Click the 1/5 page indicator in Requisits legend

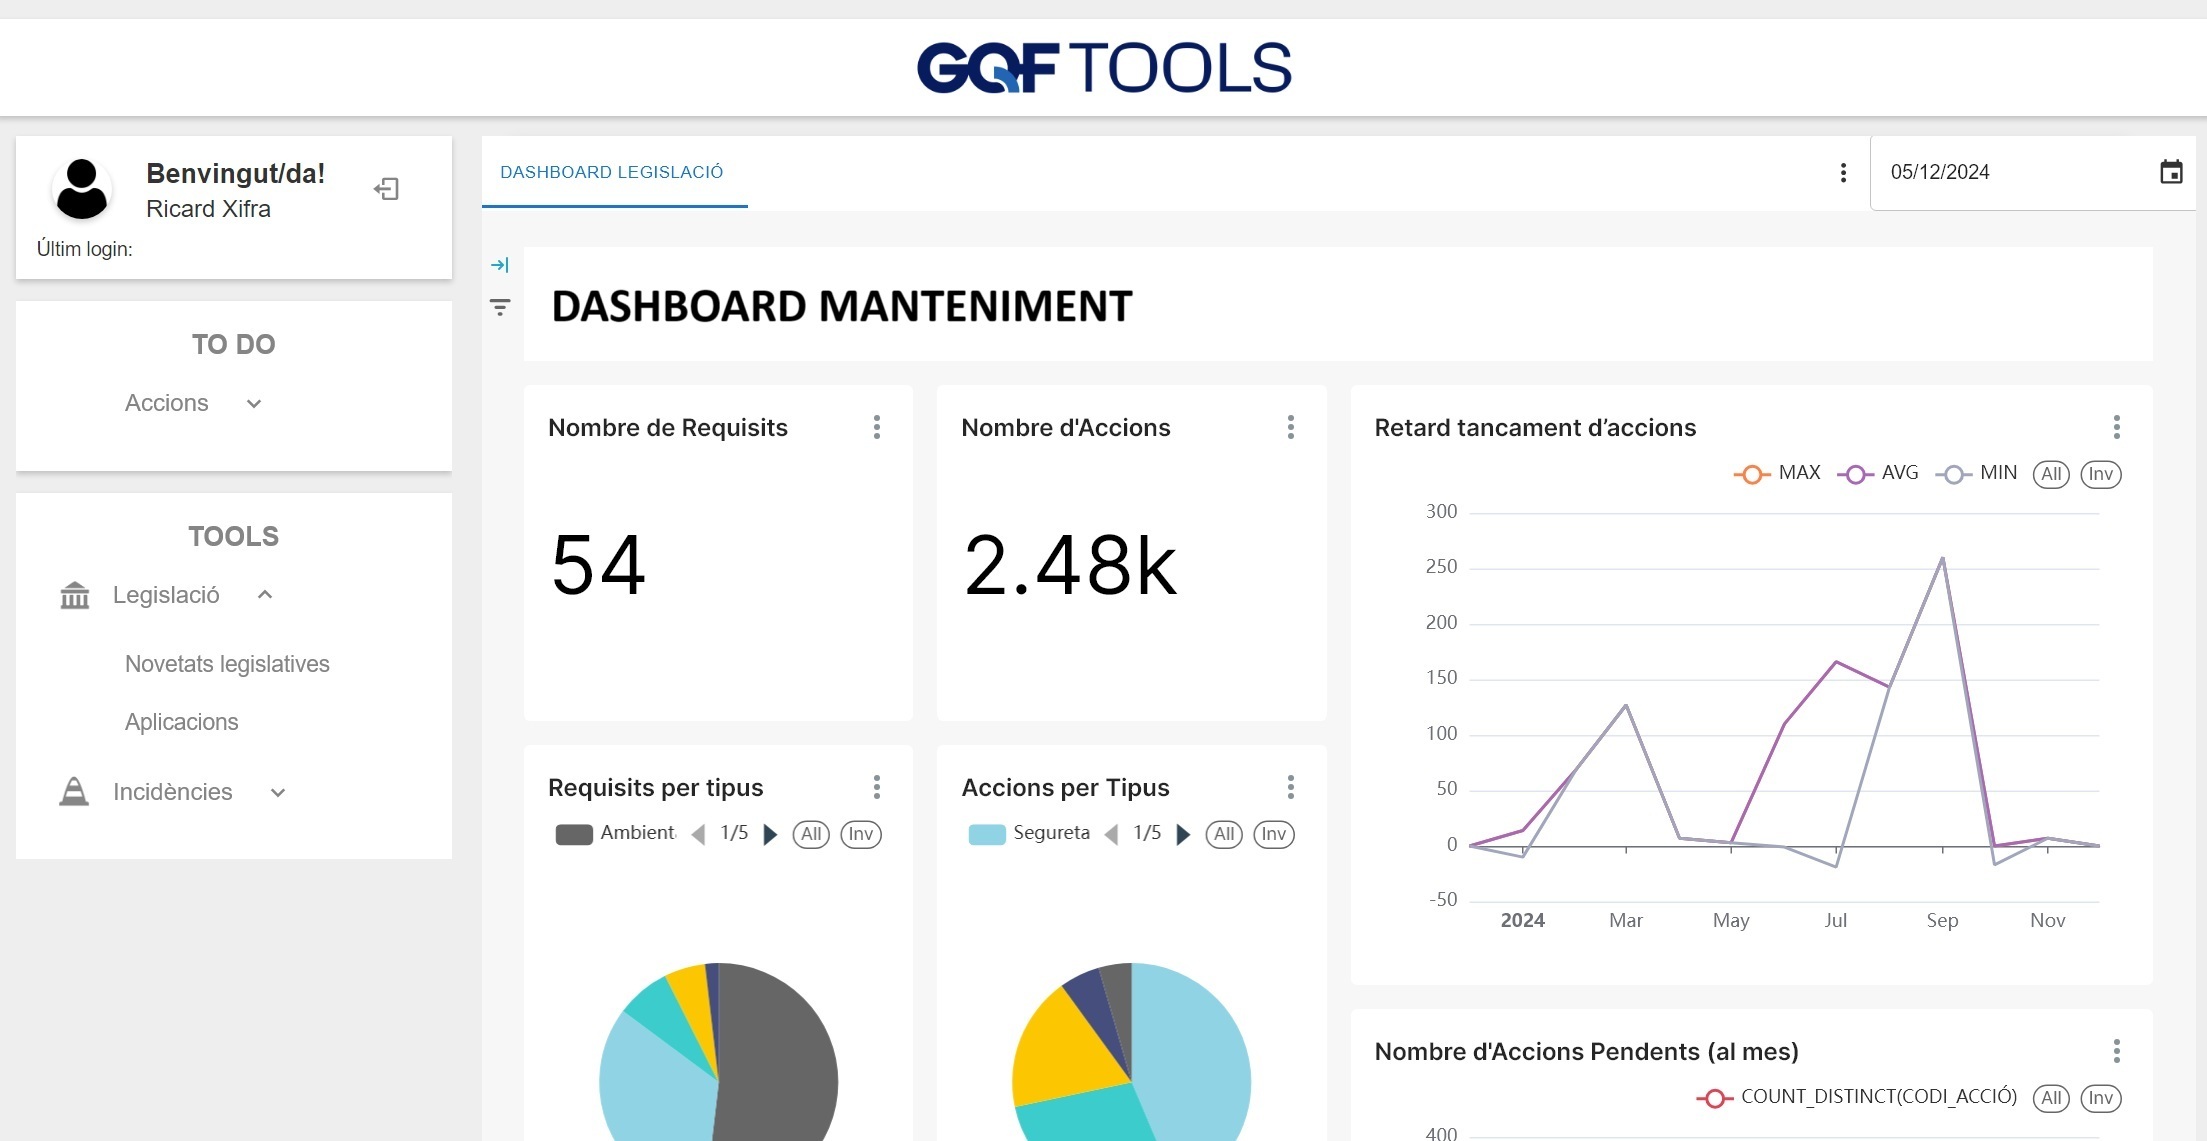734,834
